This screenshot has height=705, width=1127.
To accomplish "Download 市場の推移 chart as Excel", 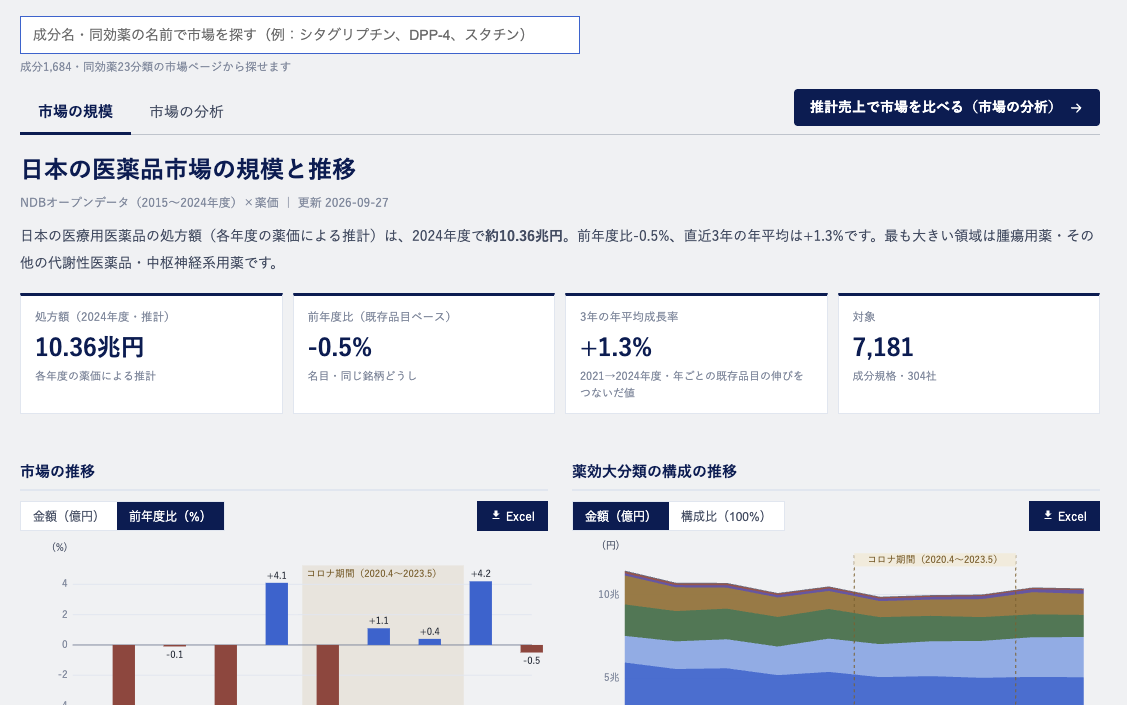I will pos(512,516).
